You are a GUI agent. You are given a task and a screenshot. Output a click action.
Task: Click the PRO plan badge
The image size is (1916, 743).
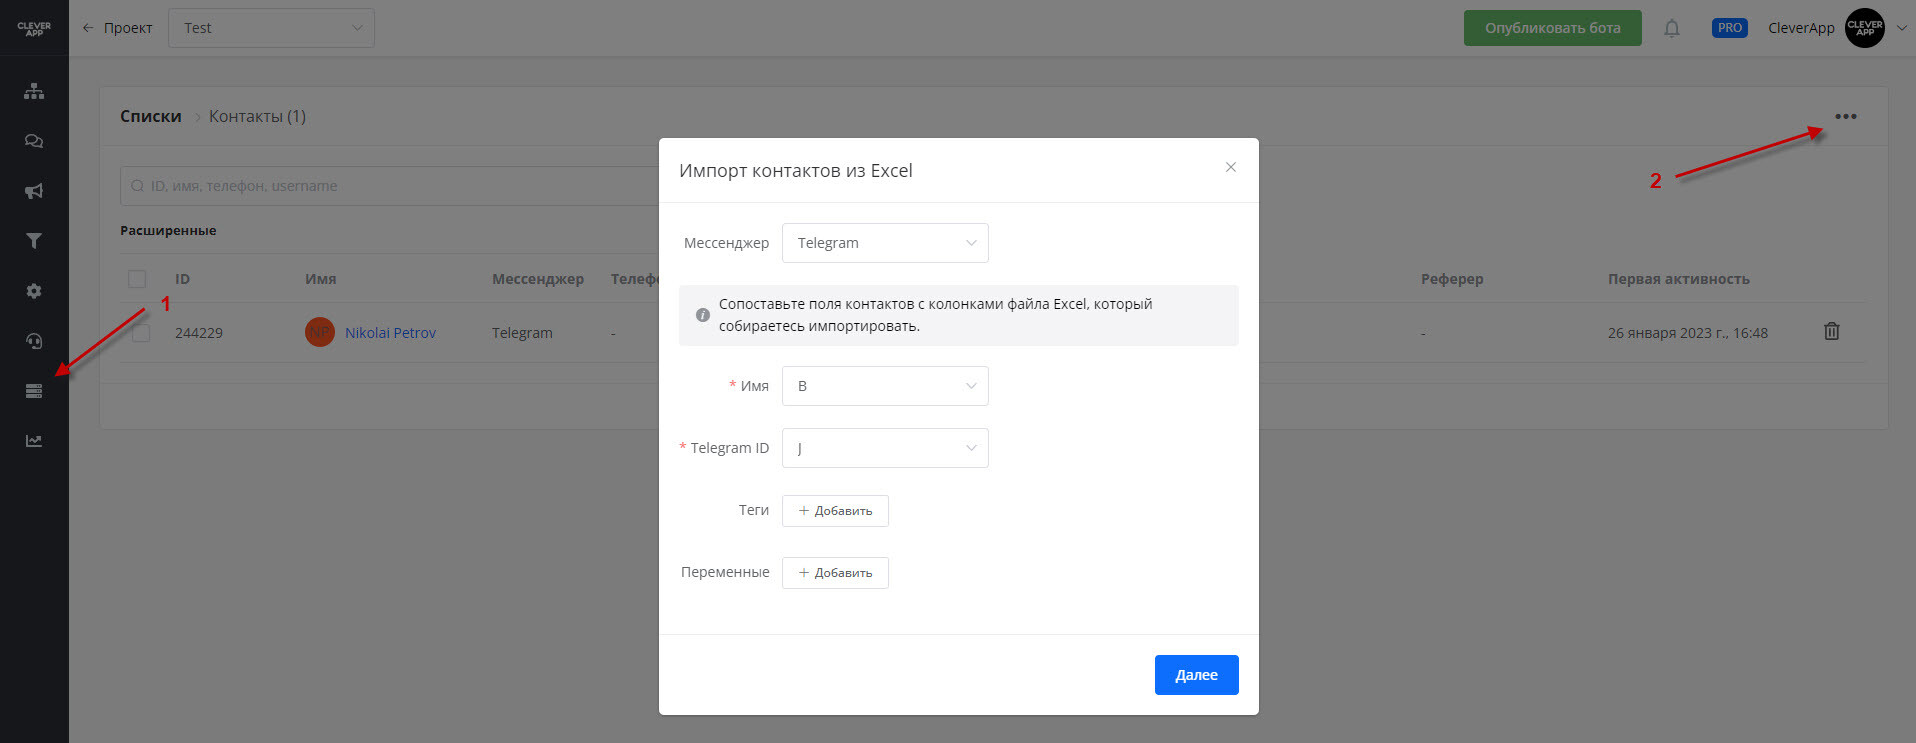pyautogui.click(x=1730, y=28)
